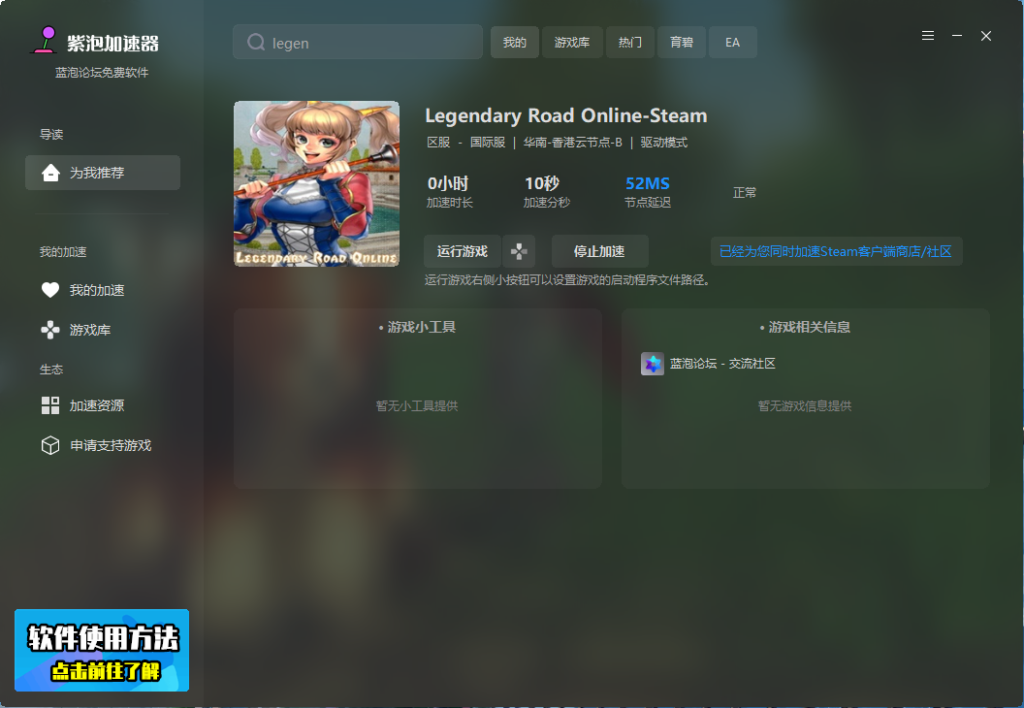Click the 暂无小工具提供 placeholder text
The width and height of the screenshot is (1024, 708).
[x=417, y=406]
